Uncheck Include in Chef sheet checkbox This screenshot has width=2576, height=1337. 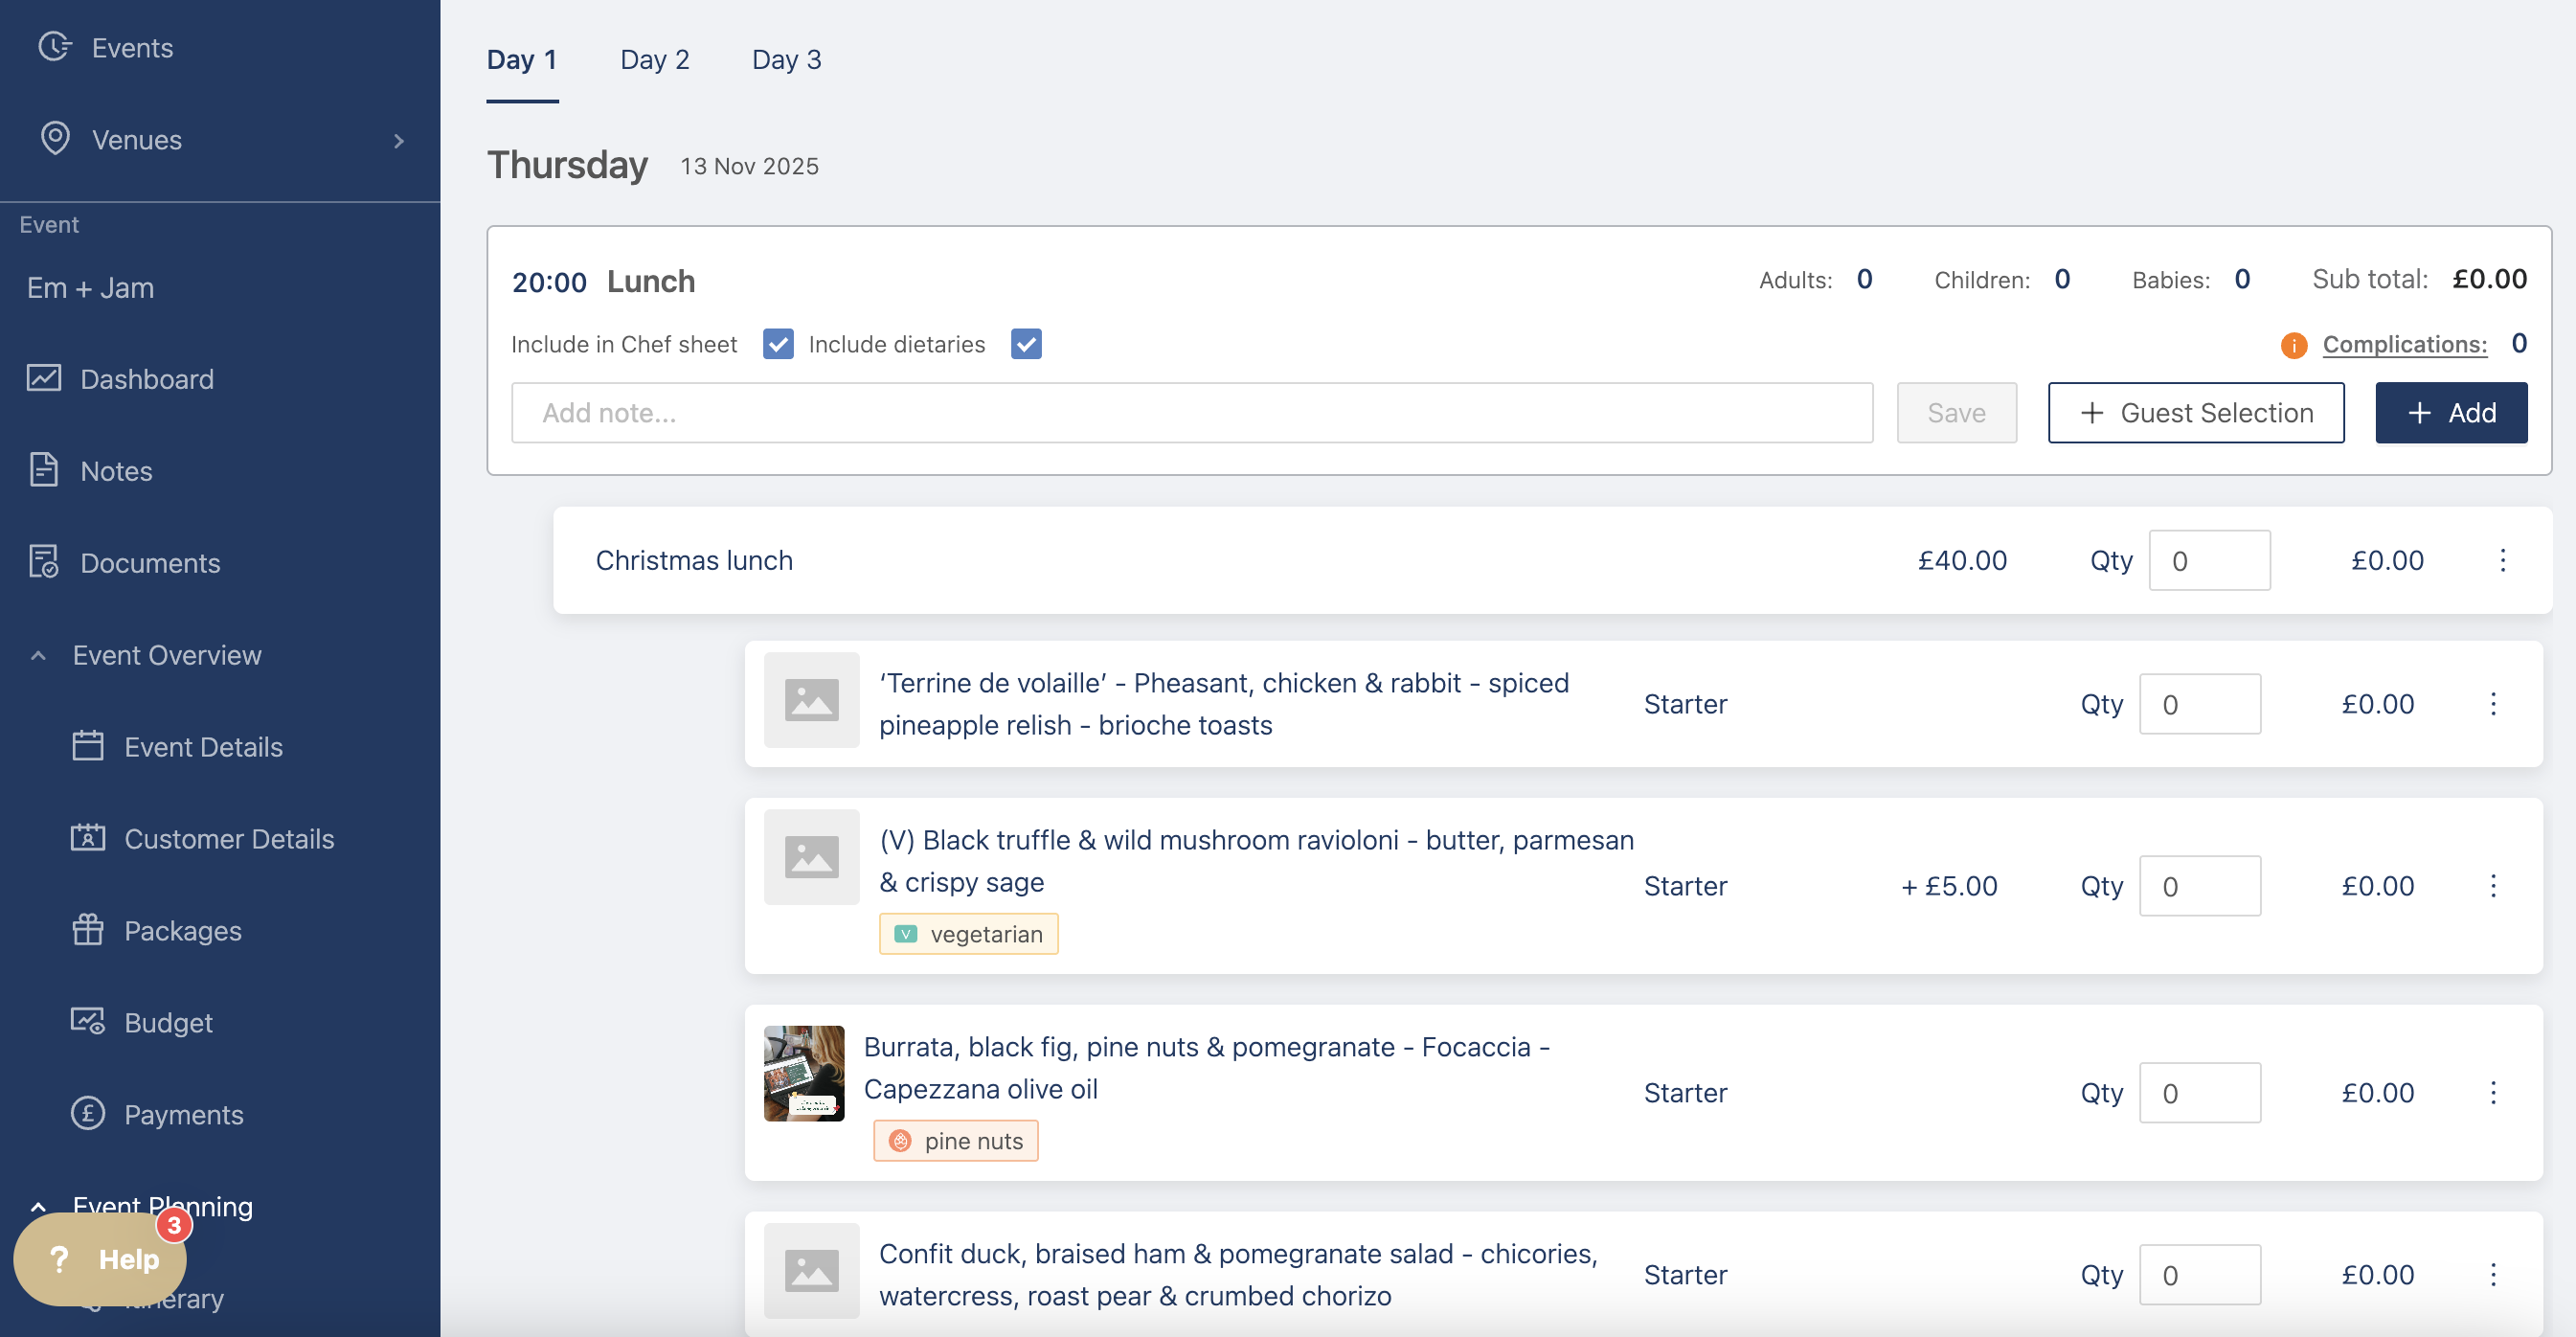[x=778, y=344]
